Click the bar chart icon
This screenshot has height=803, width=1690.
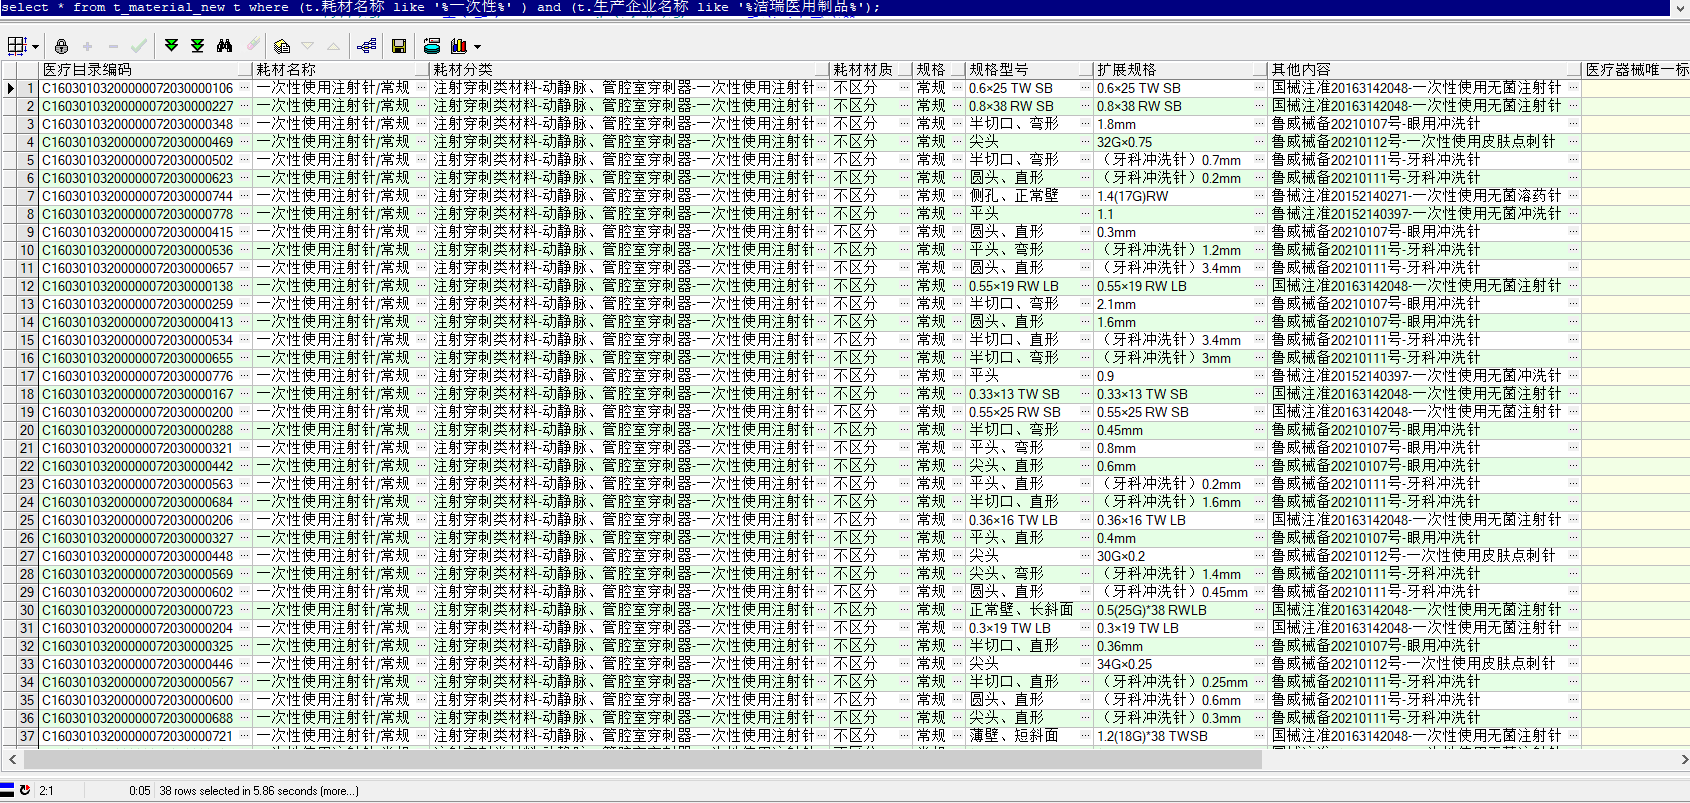coord(459,46)
